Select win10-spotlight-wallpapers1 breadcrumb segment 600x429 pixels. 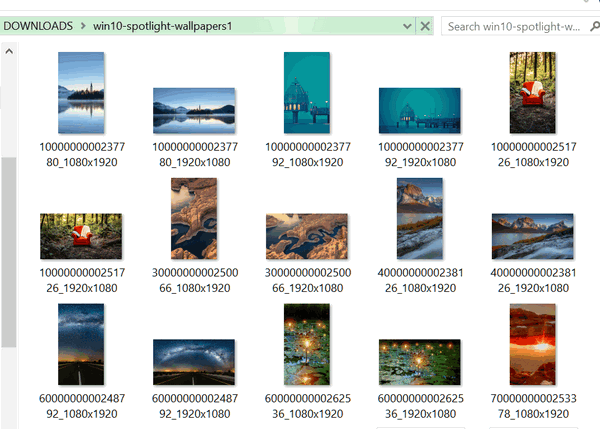click(163, 26)
